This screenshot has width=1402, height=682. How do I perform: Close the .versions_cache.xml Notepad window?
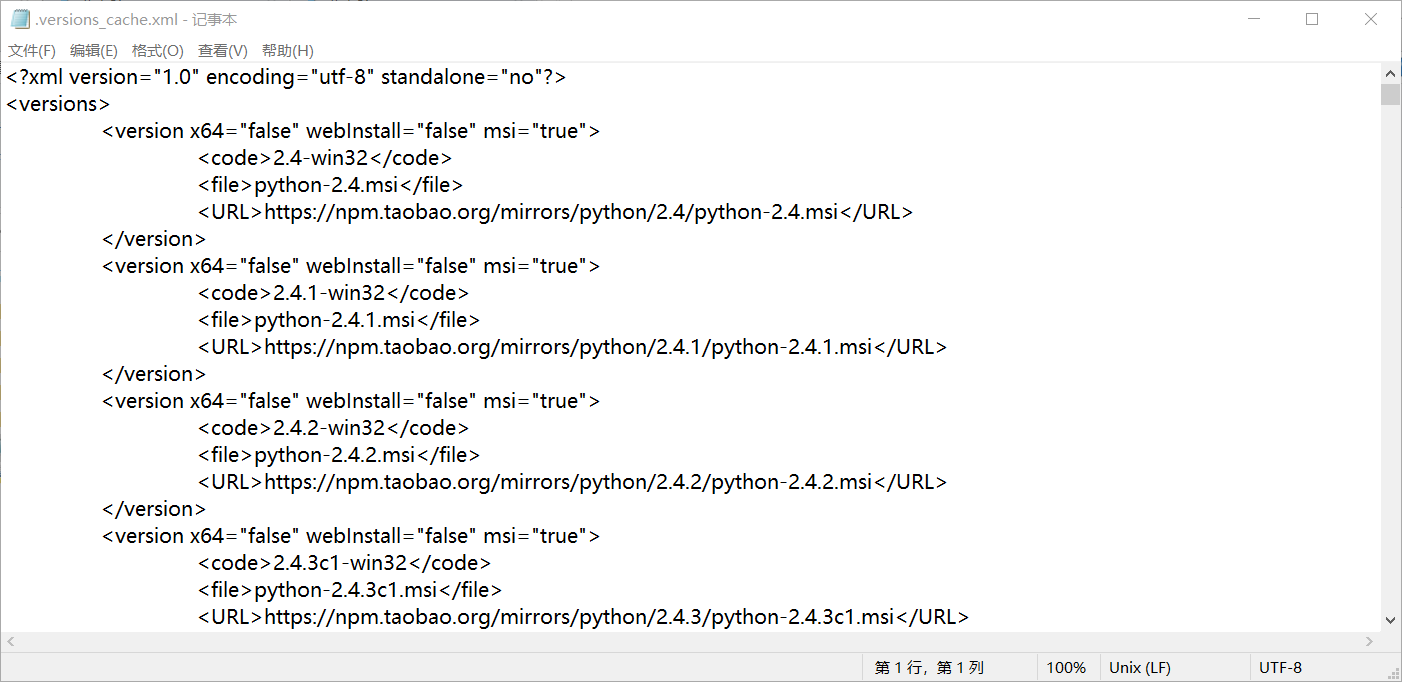click(1371, 19)
